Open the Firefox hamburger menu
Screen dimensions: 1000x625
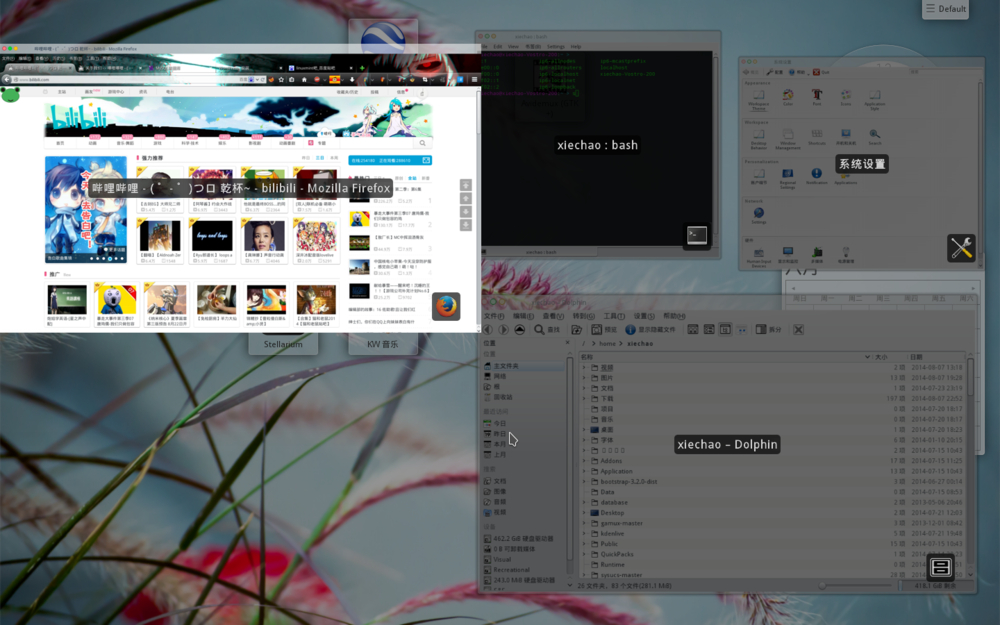[x=474, y=80]
